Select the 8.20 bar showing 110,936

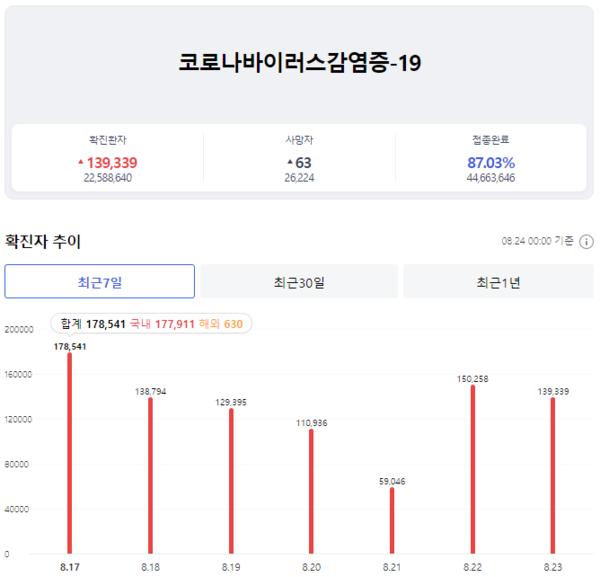point(311,491)
